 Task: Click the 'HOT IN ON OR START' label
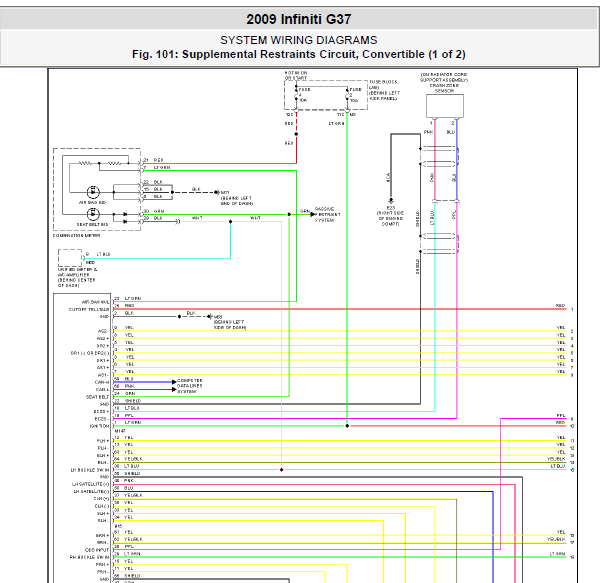[296, 75]
